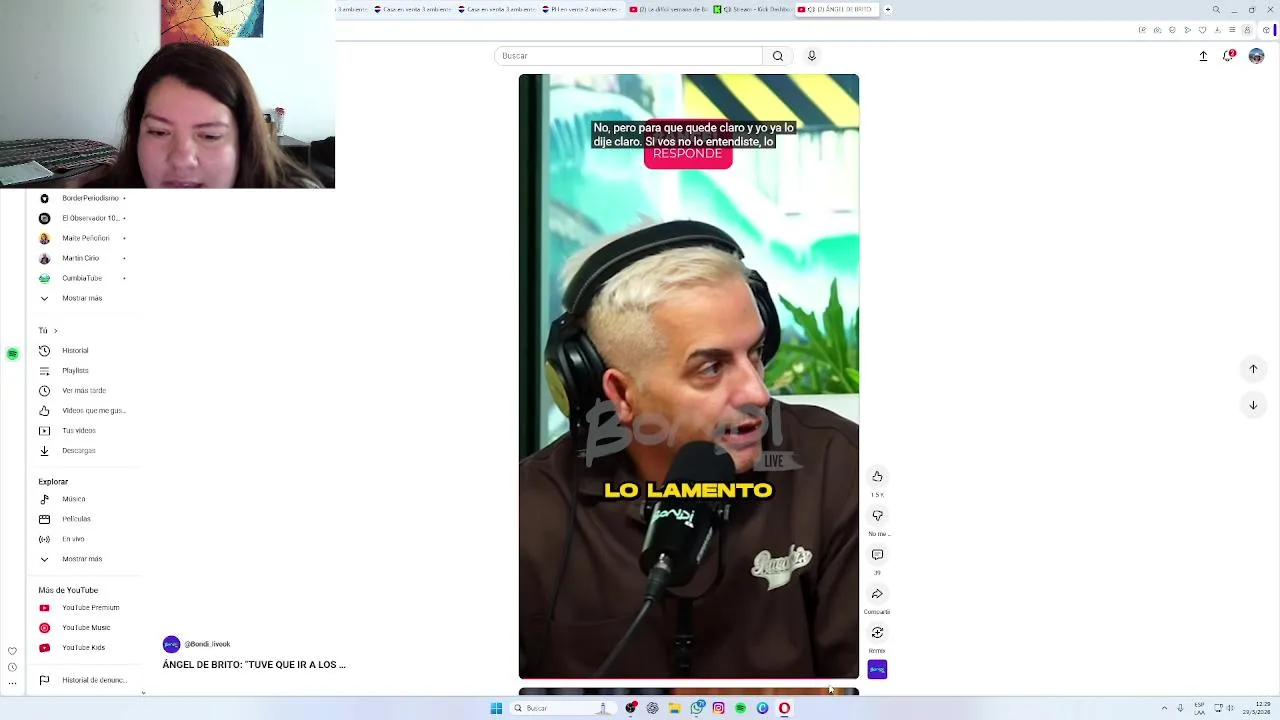Image resolution: width=1280 pixels, height=720 pixels.
Task: Open a new browser tab
Action: [x=888, y=9]
